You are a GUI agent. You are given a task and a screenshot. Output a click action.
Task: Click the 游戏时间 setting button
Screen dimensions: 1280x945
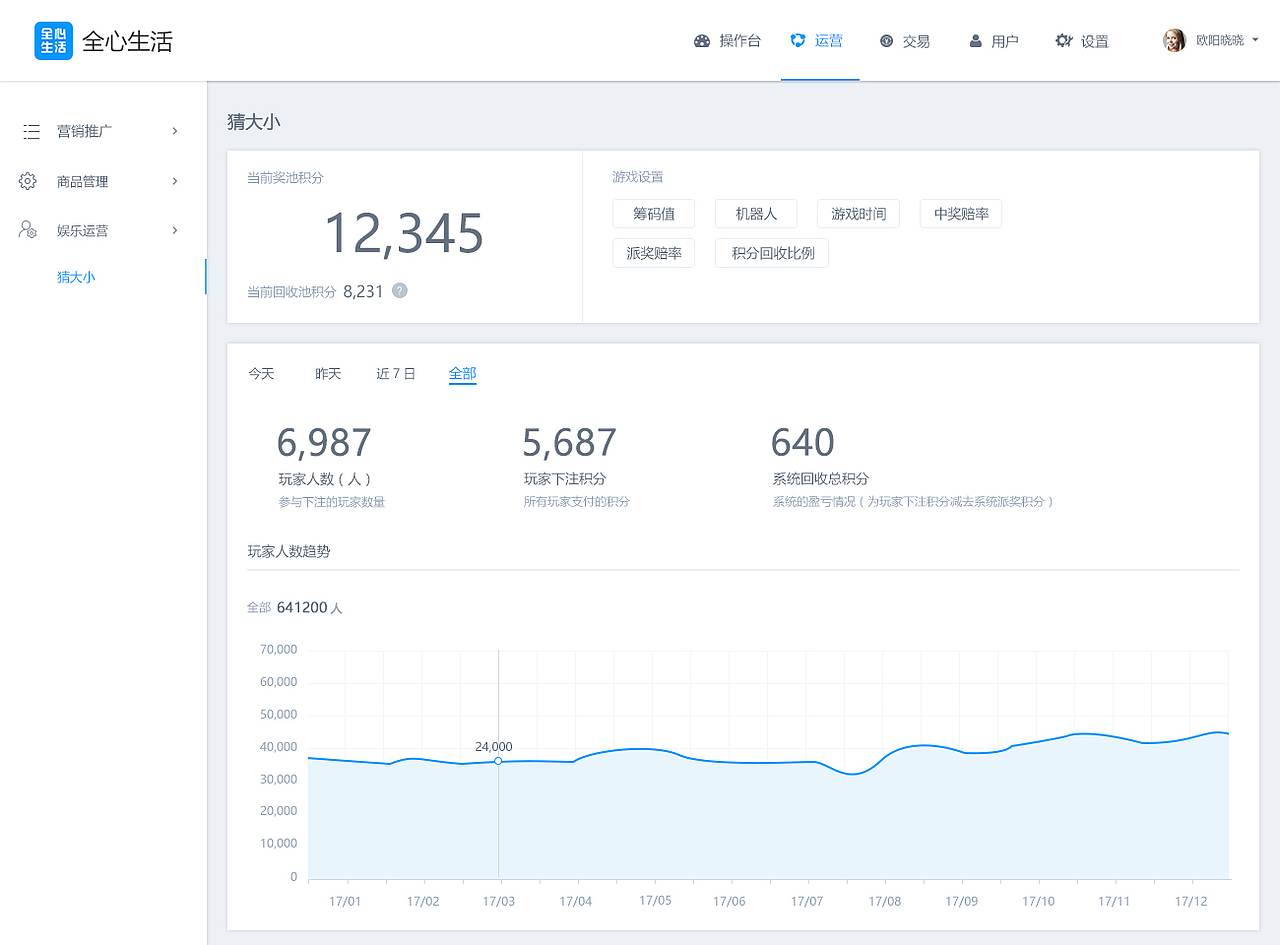coord(859,213)
